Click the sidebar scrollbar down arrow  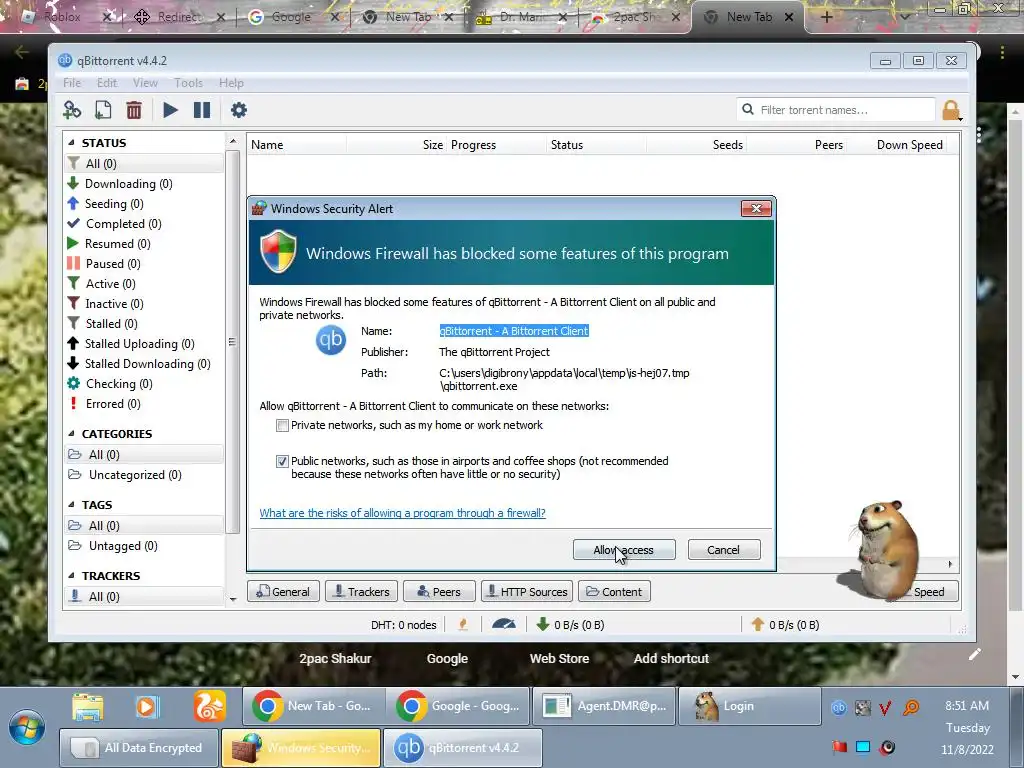click(x=233, y=599)
